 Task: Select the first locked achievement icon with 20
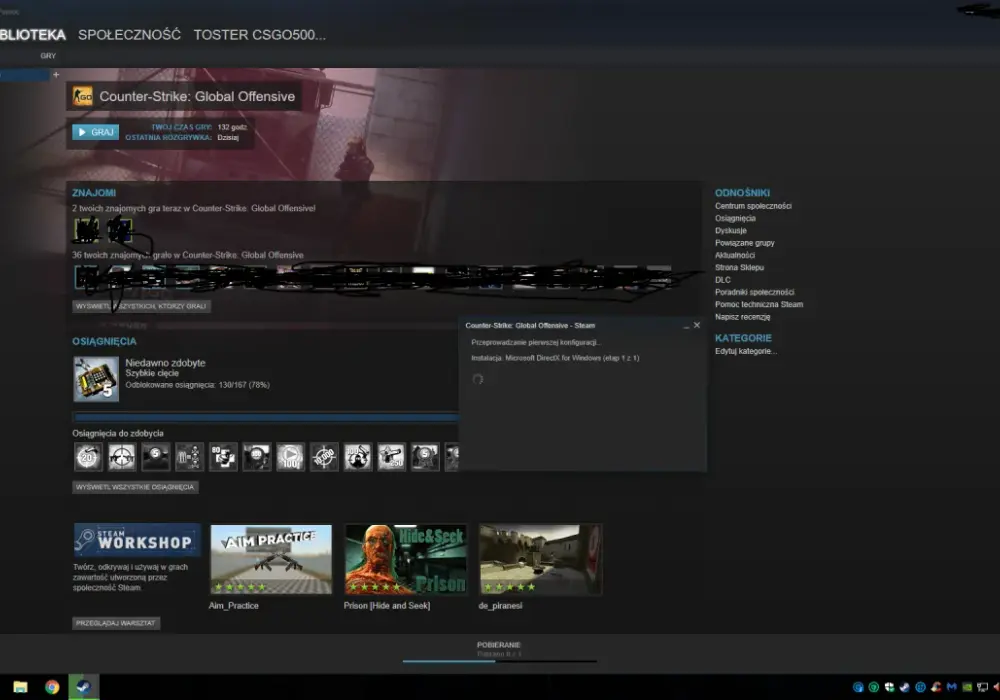point(88,456)
